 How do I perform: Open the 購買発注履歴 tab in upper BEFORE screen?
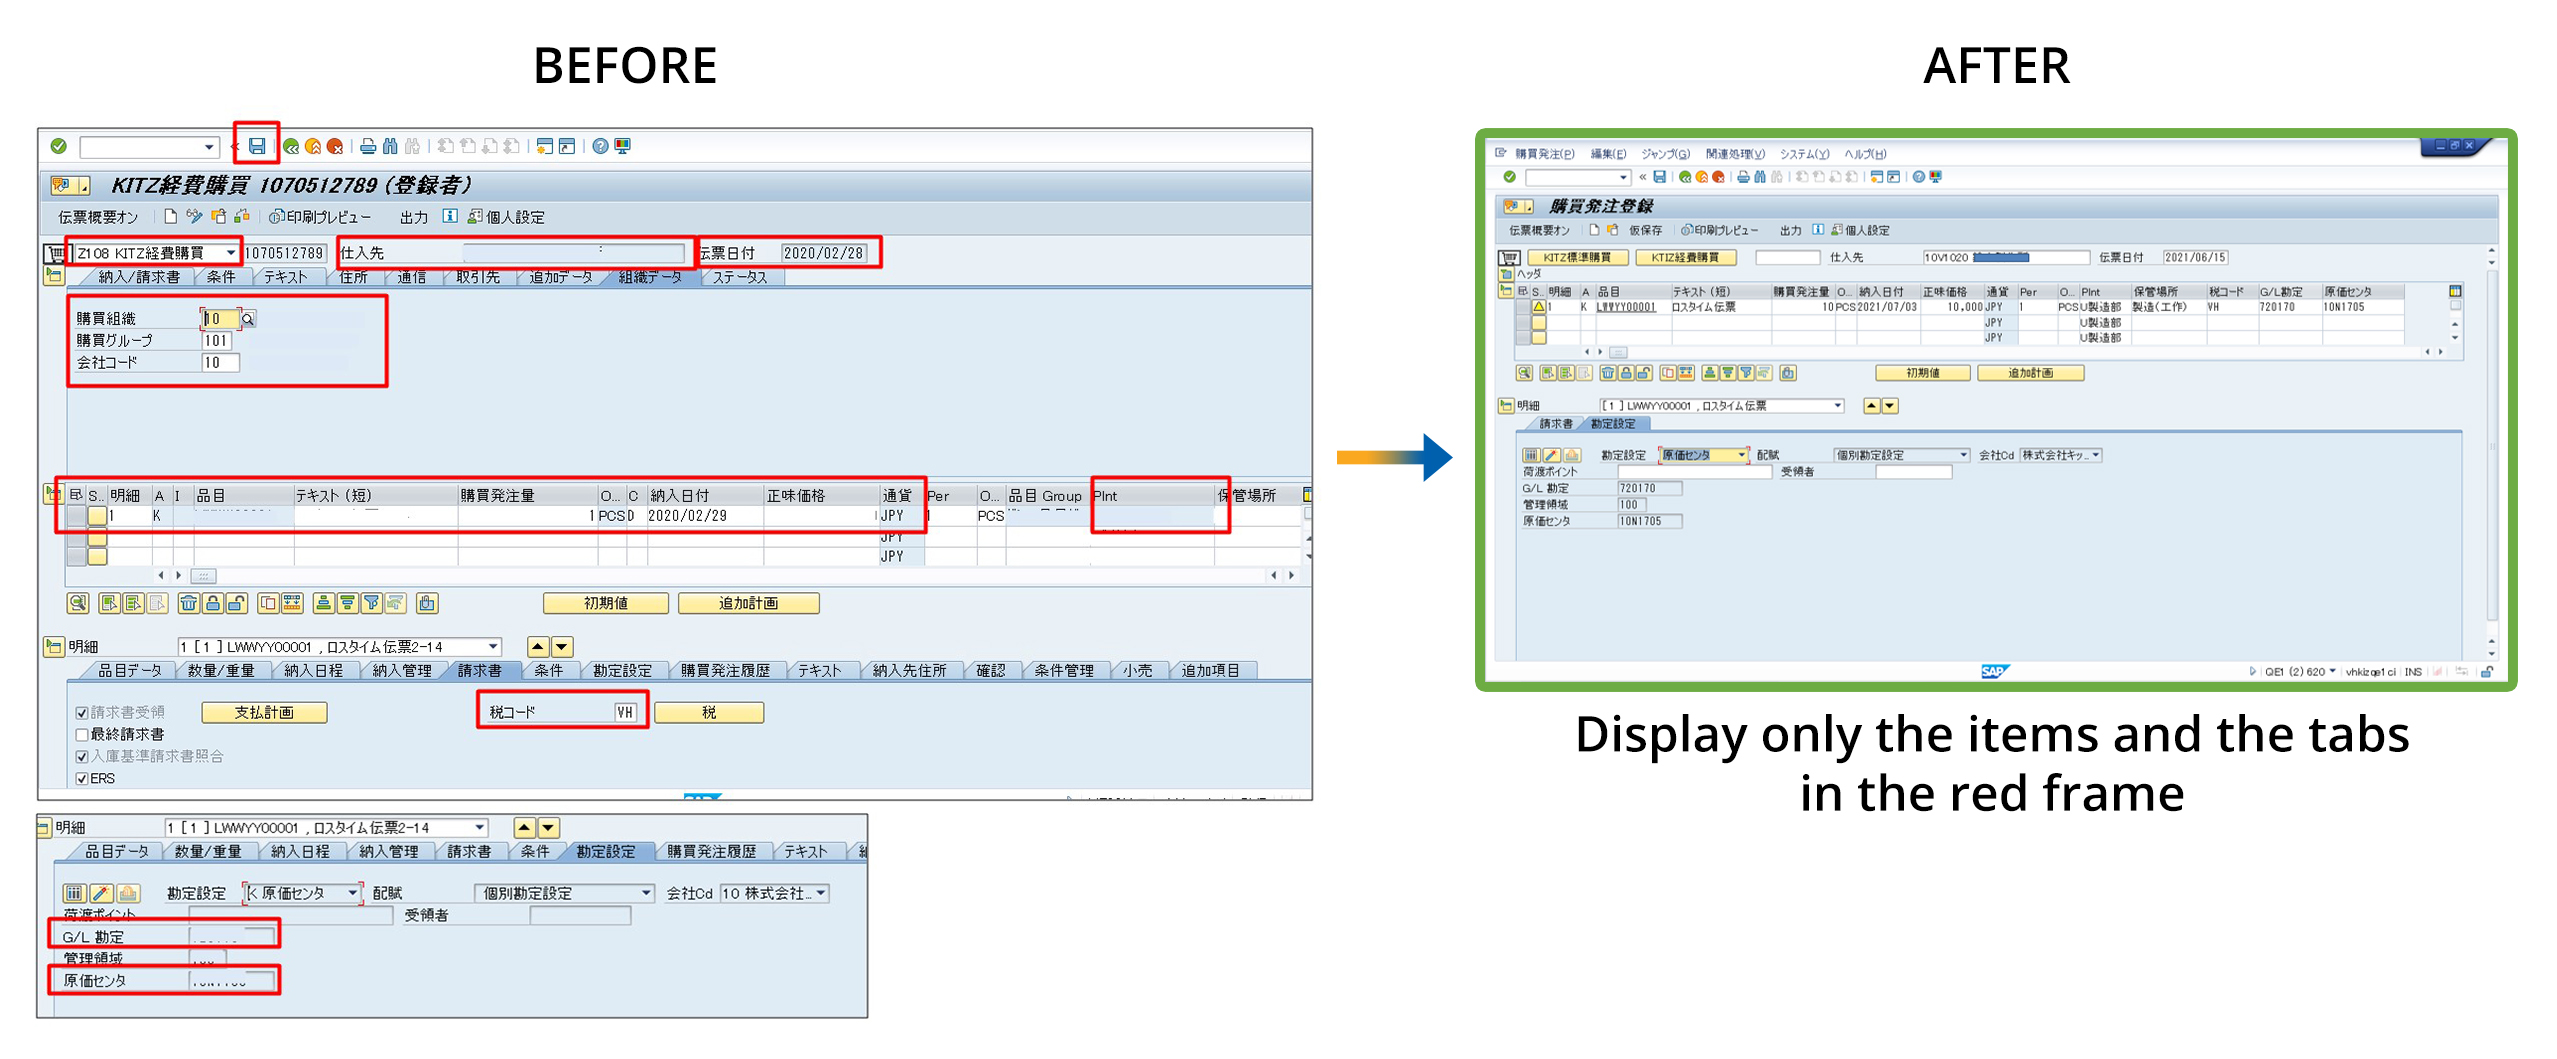[x=726, y=671]
